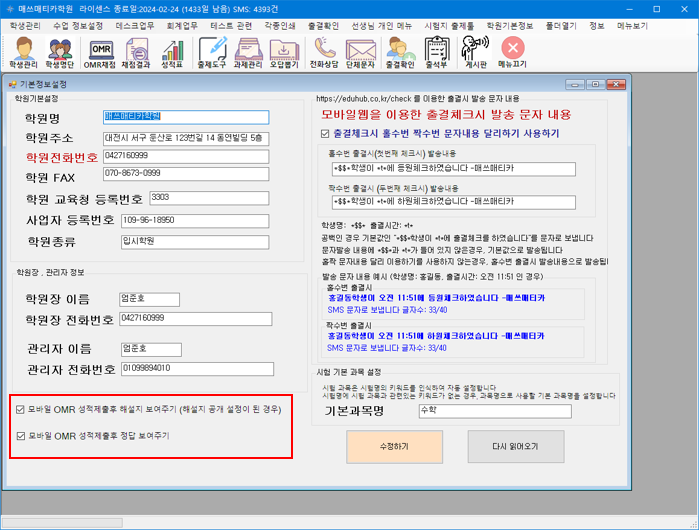The image size is (699, 530).
Task: Open the 테스트 관련 menu
Action: 231,26
